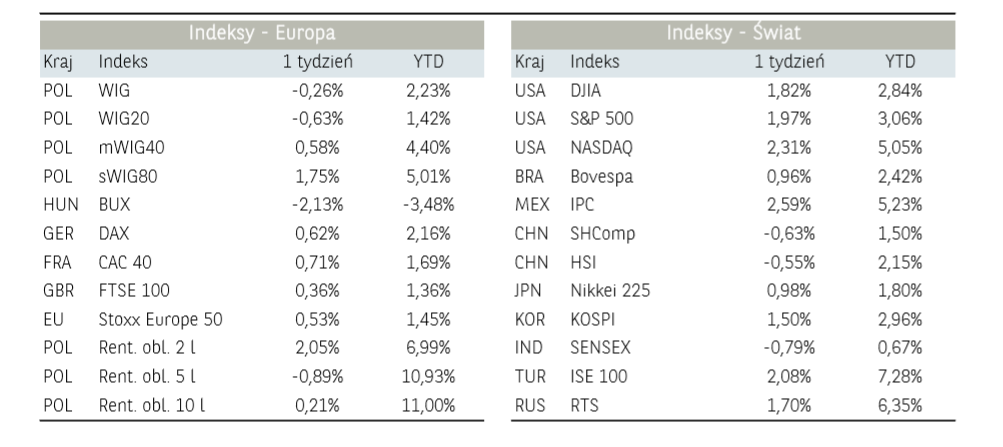Click the KOSPI index label
Image resolution: width=1003 pixels, height=447 pixels.
[x=594, y=319]
